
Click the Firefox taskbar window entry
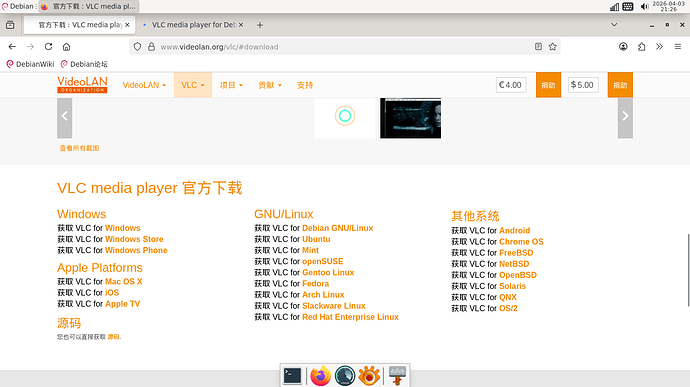89,6
